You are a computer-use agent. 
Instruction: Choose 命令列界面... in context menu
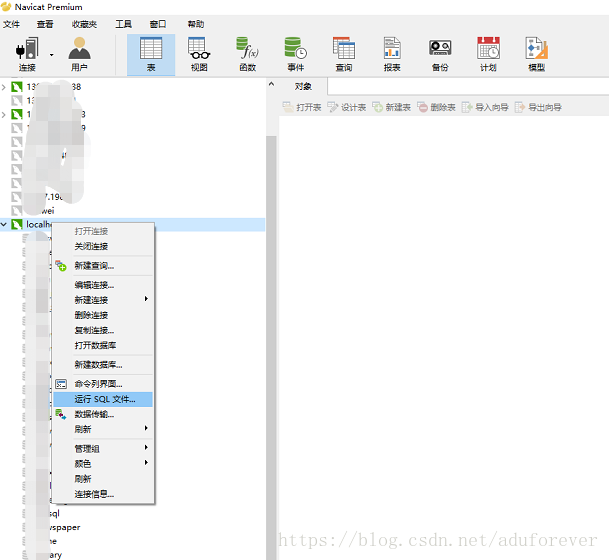[103, 384]
